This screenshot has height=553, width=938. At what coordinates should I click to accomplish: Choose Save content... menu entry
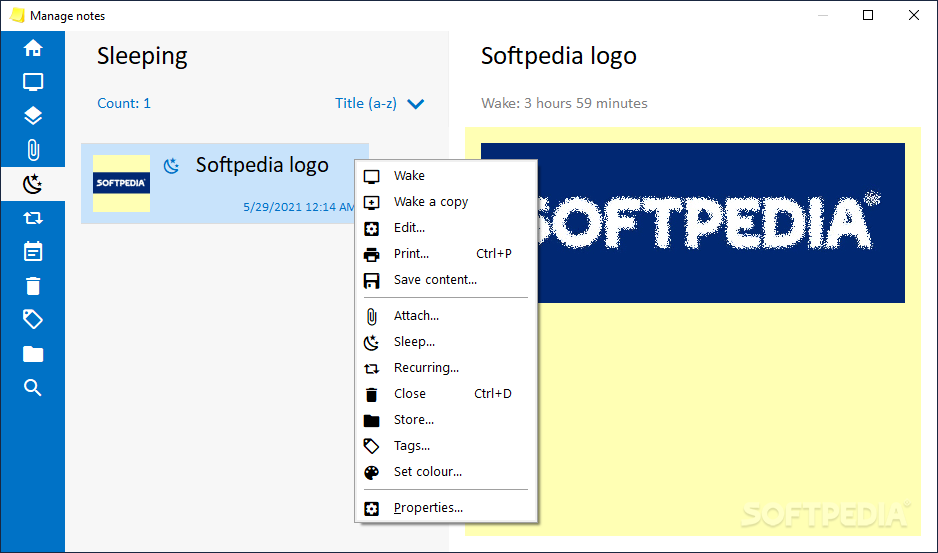tap(446, 280)
